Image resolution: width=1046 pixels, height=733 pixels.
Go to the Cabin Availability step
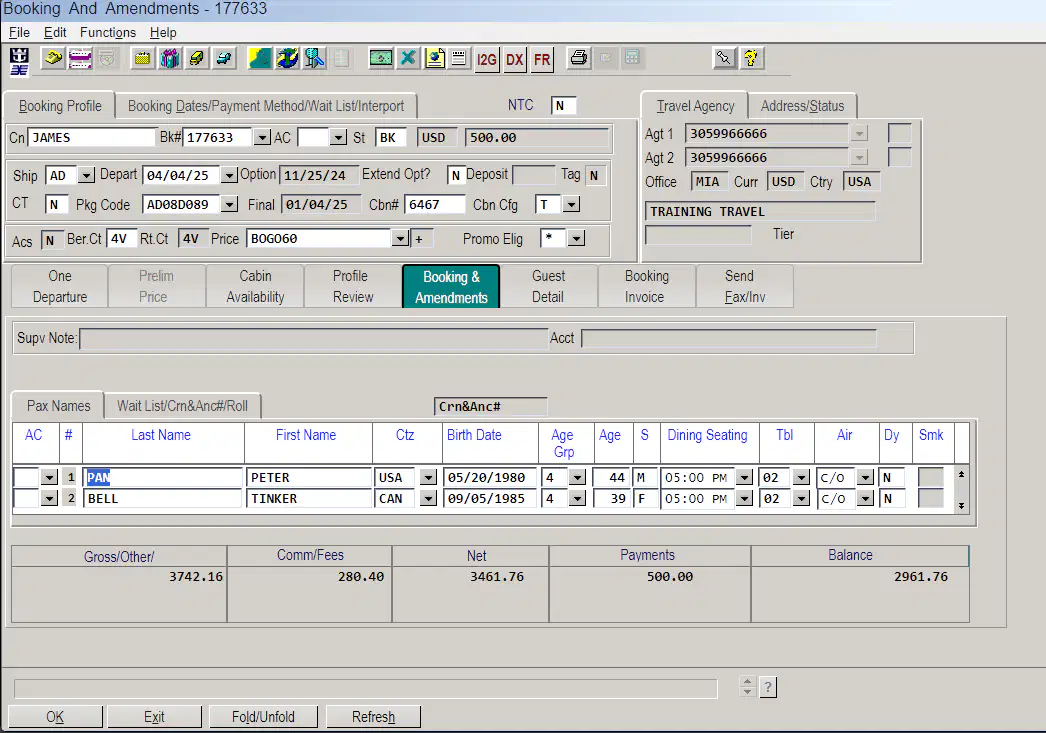255,286
